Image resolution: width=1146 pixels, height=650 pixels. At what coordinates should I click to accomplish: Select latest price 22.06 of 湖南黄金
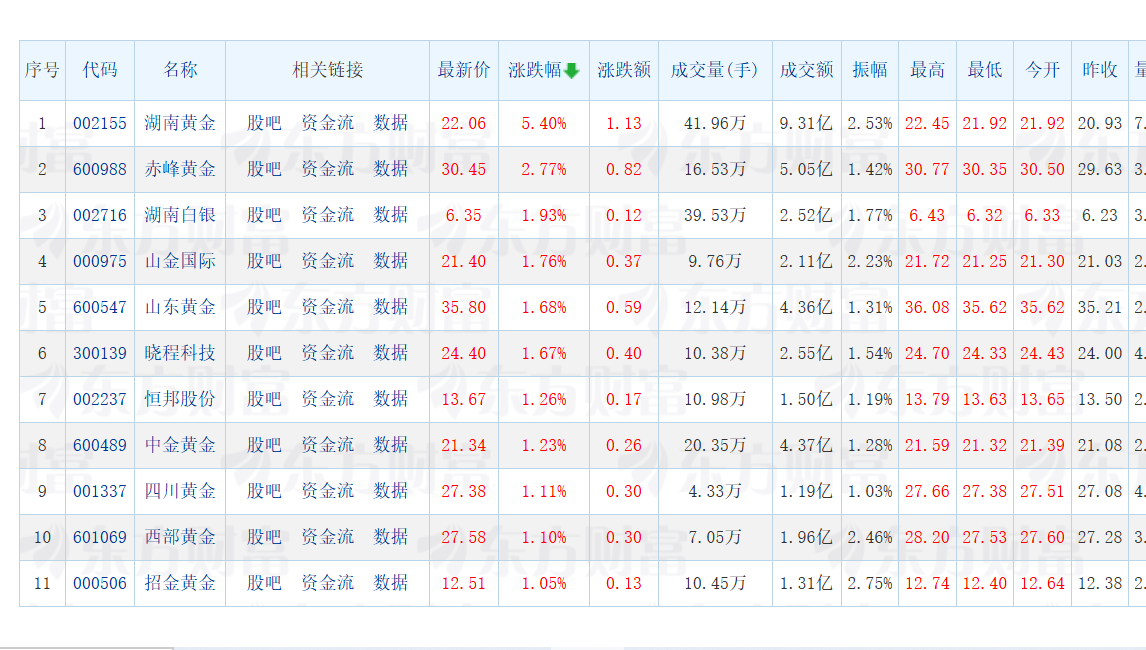(463, 124)
